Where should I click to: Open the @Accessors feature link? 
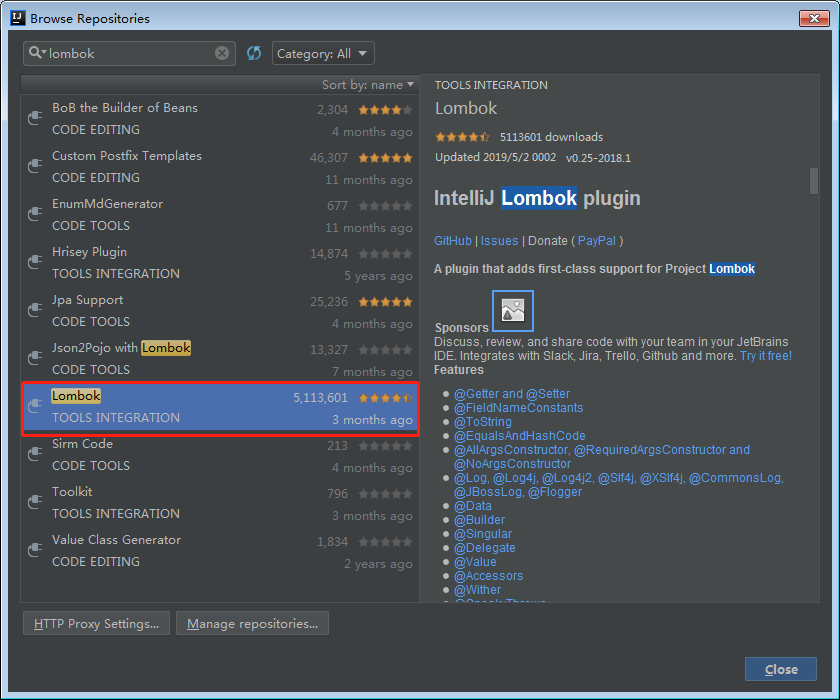(489, 576)
